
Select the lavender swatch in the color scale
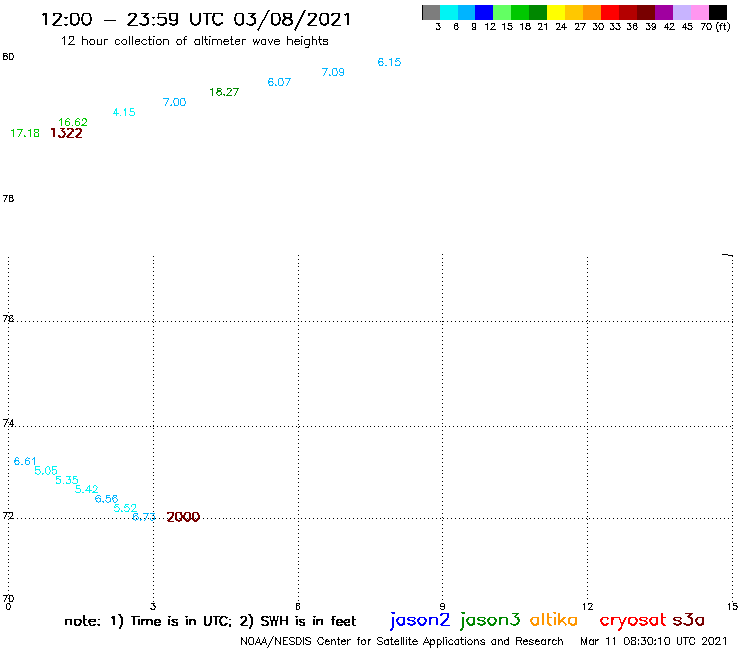[682, 12]
